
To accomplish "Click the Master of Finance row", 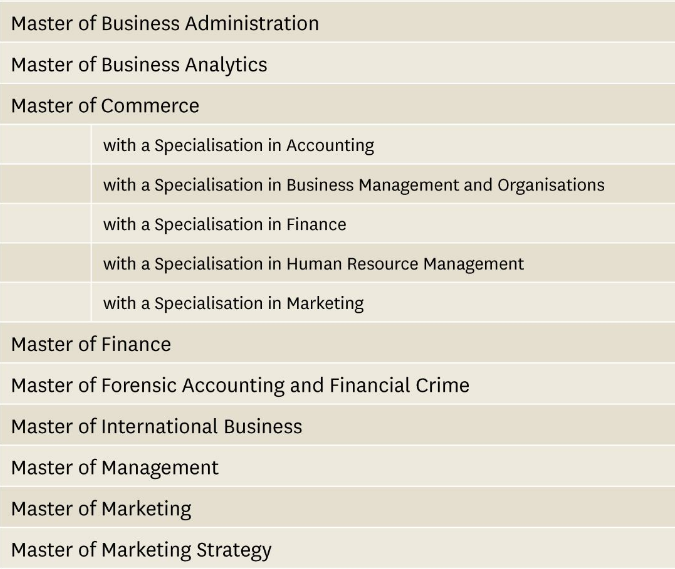I will (91, 345).
